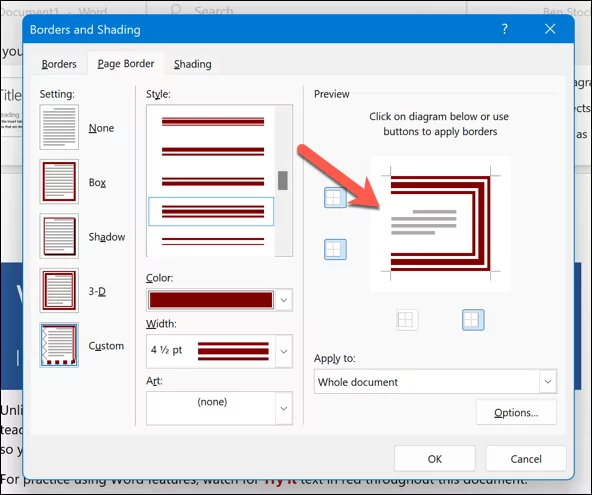
Task: Switch to the Borders tab
Action: pos(59,64)
